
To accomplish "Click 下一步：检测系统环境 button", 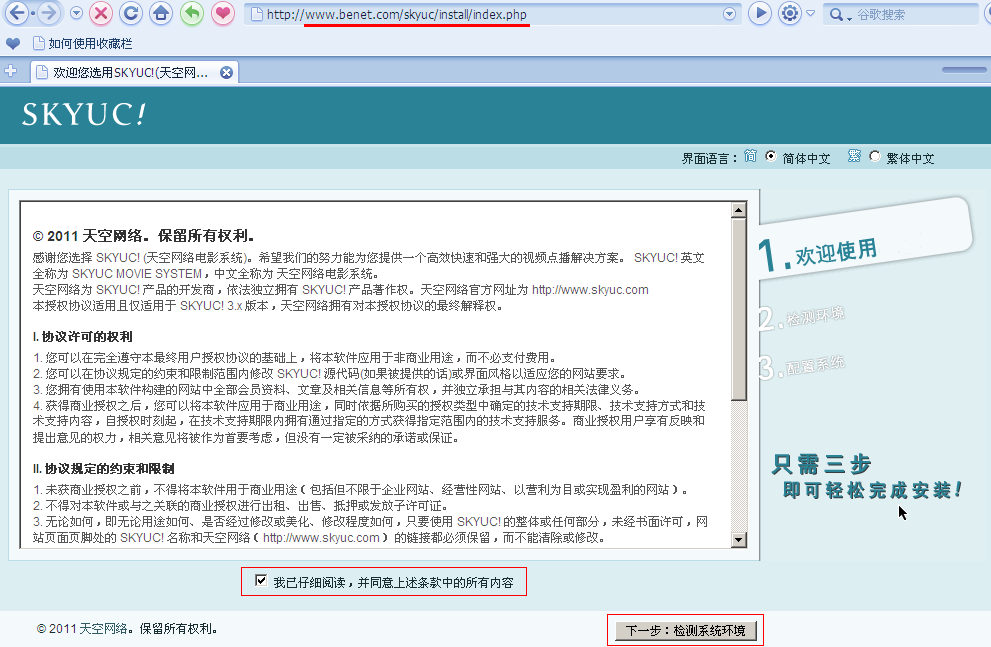I will click(686, 631).
